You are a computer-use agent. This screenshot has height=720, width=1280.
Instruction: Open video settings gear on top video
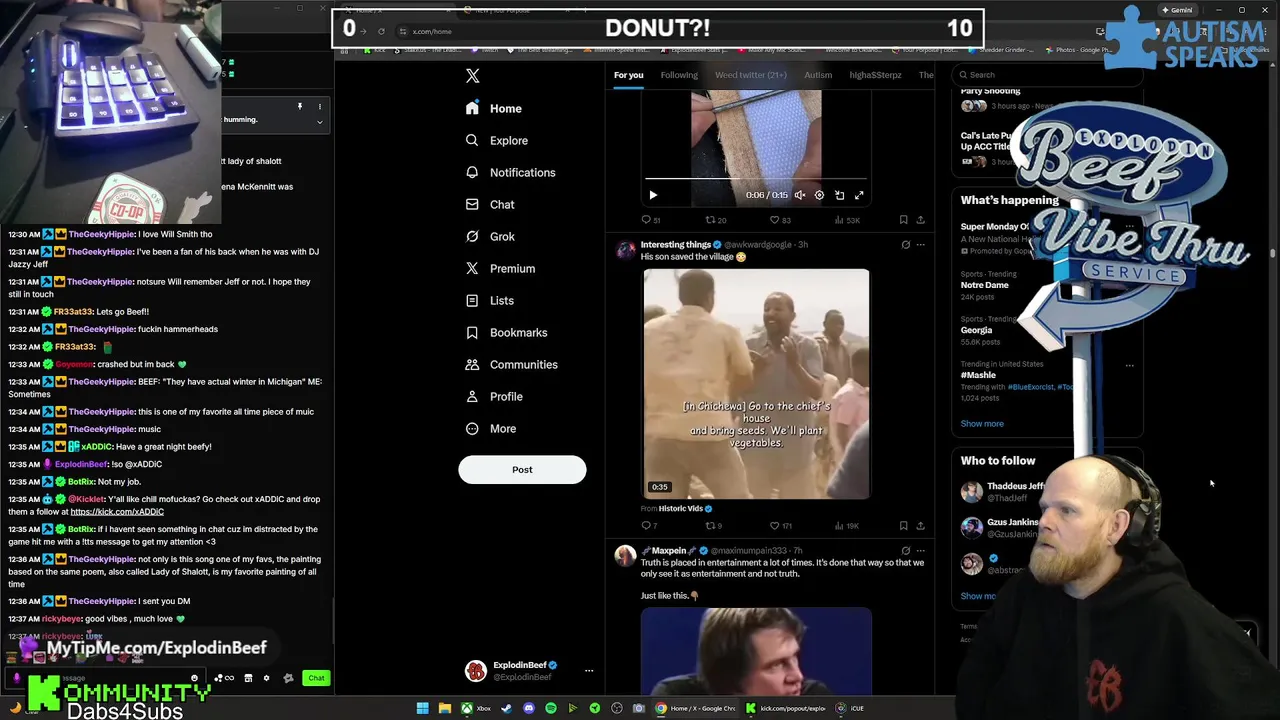[x=819, y=195]
